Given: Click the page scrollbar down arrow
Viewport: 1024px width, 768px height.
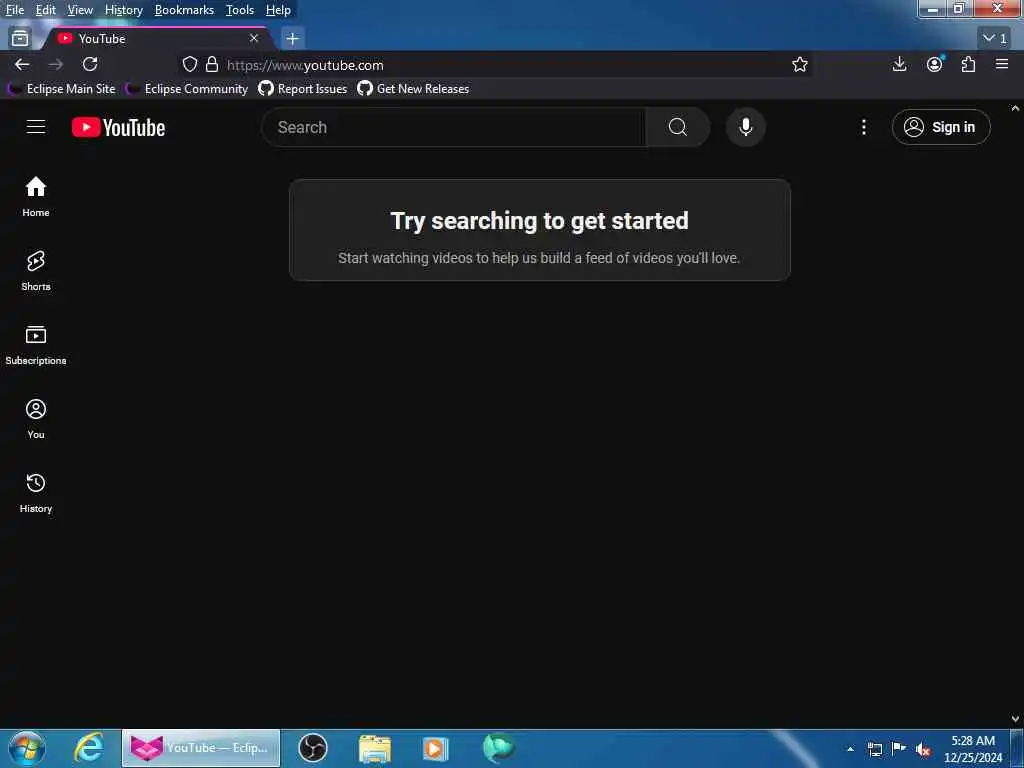Looking at the screenshot, I should [x=1015, y=718].
